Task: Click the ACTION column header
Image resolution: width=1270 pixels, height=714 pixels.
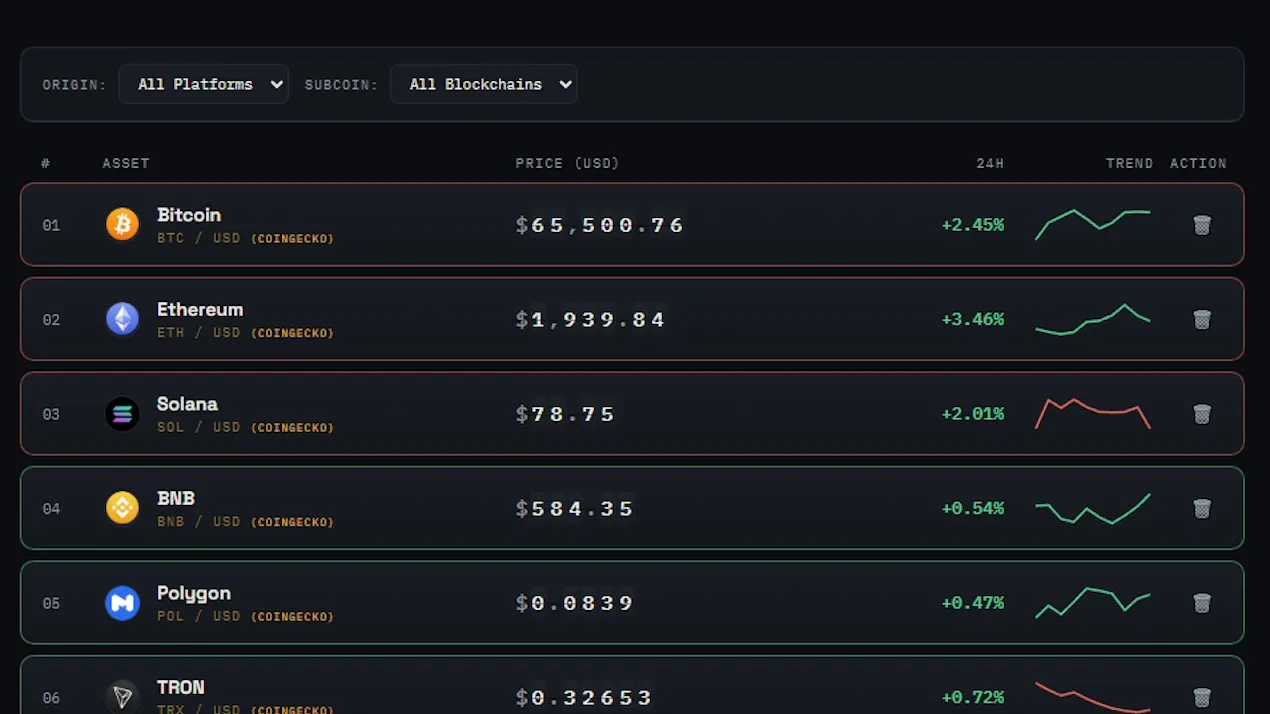Action: pos(1198,163)
